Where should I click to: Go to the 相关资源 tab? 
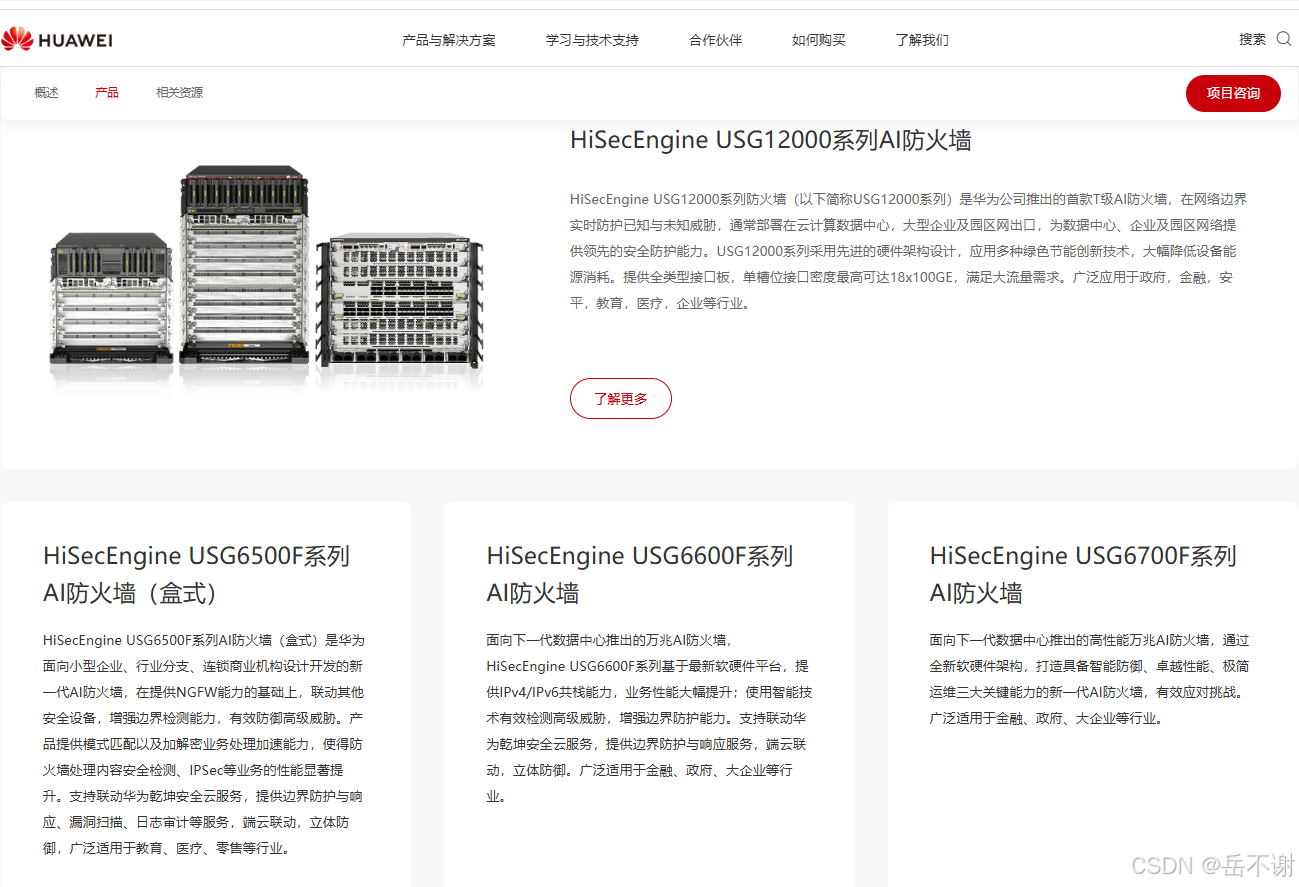(179, 93)
